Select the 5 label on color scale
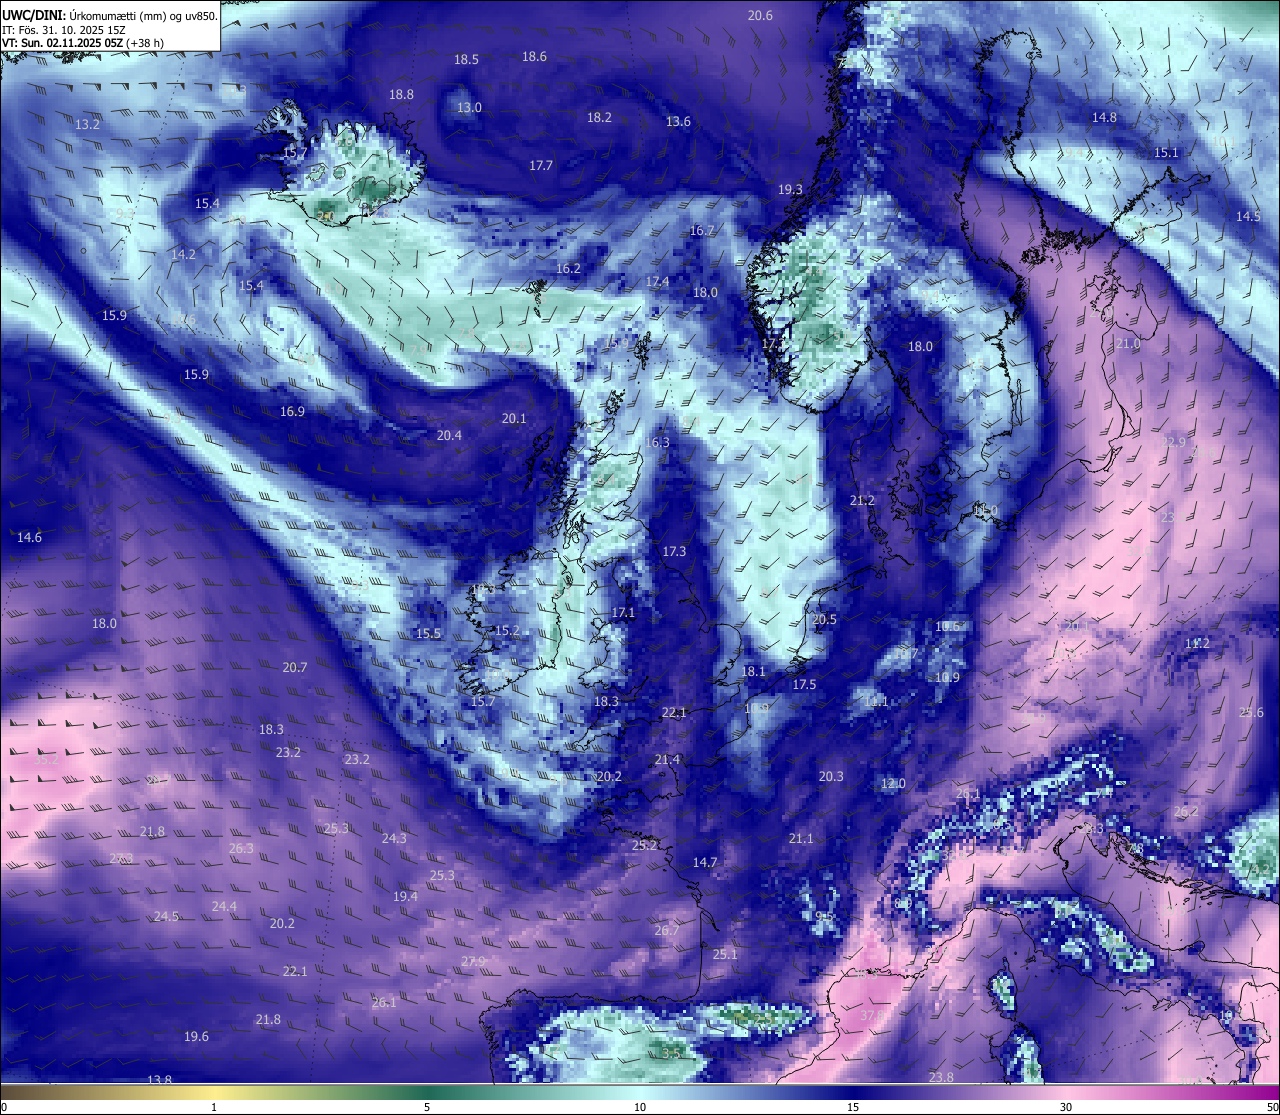 click(427, 1107)
